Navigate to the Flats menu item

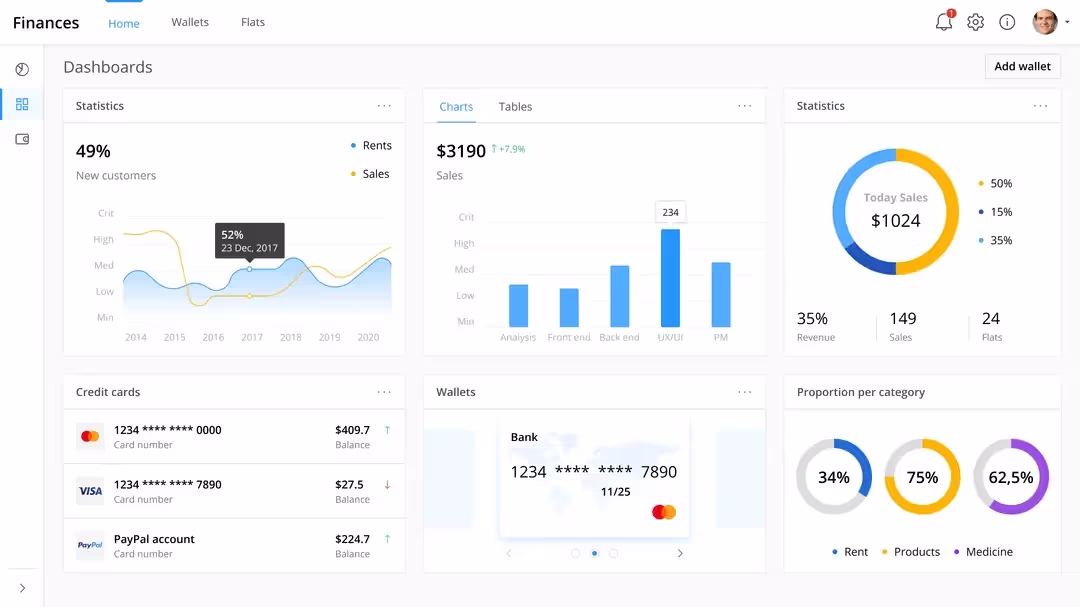click(252, 21)
